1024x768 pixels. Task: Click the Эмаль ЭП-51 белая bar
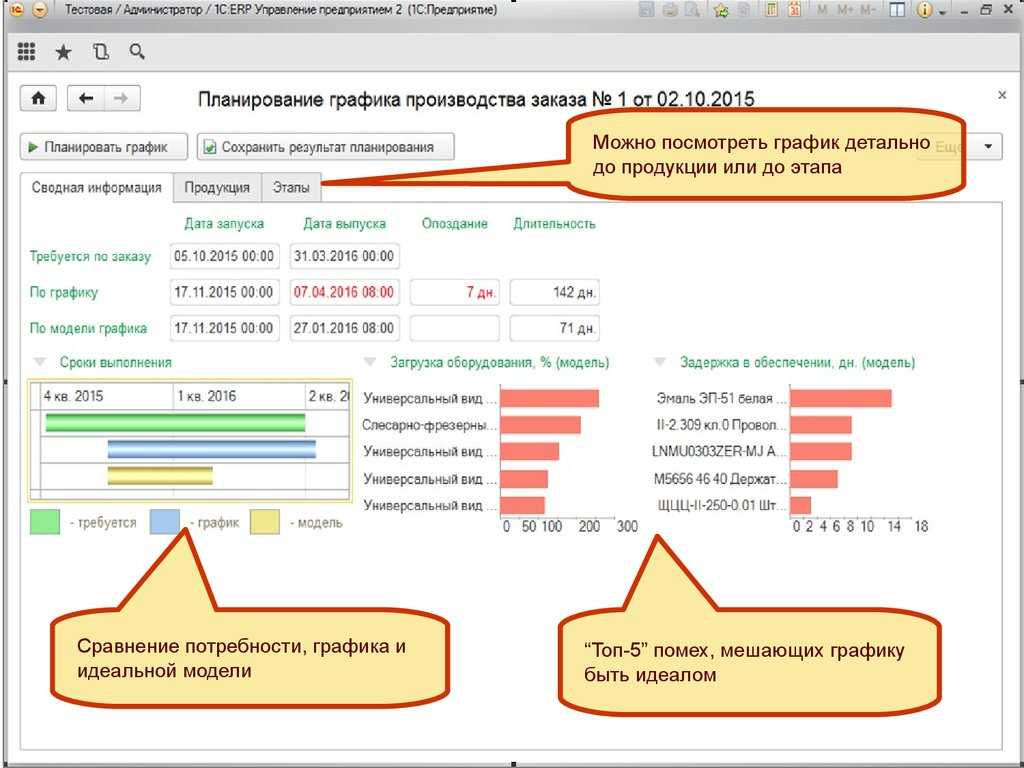(x=841, y=398)
